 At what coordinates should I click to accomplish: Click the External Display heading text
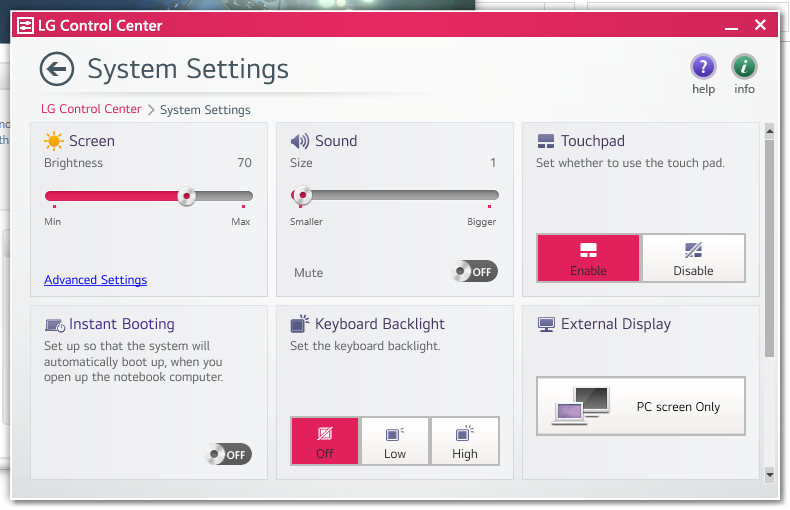pos(616,324)
